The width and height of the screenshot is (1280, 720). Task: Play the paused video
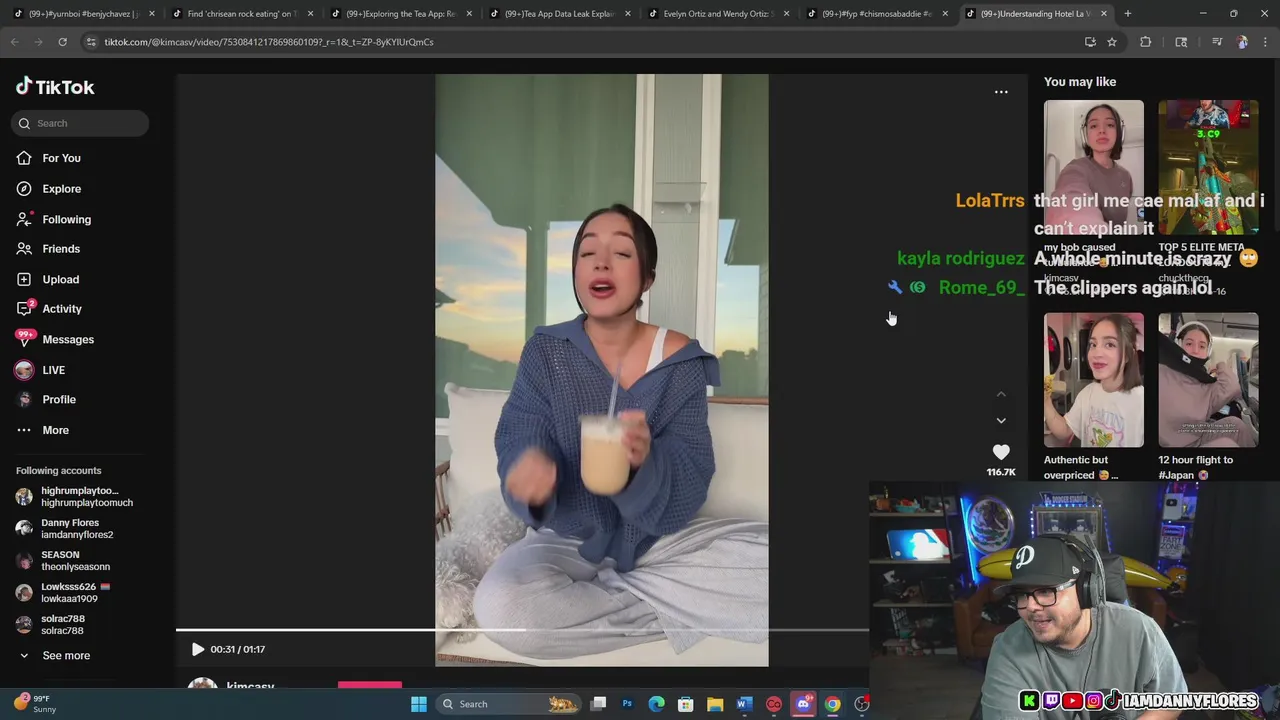[x=197, y=649]
